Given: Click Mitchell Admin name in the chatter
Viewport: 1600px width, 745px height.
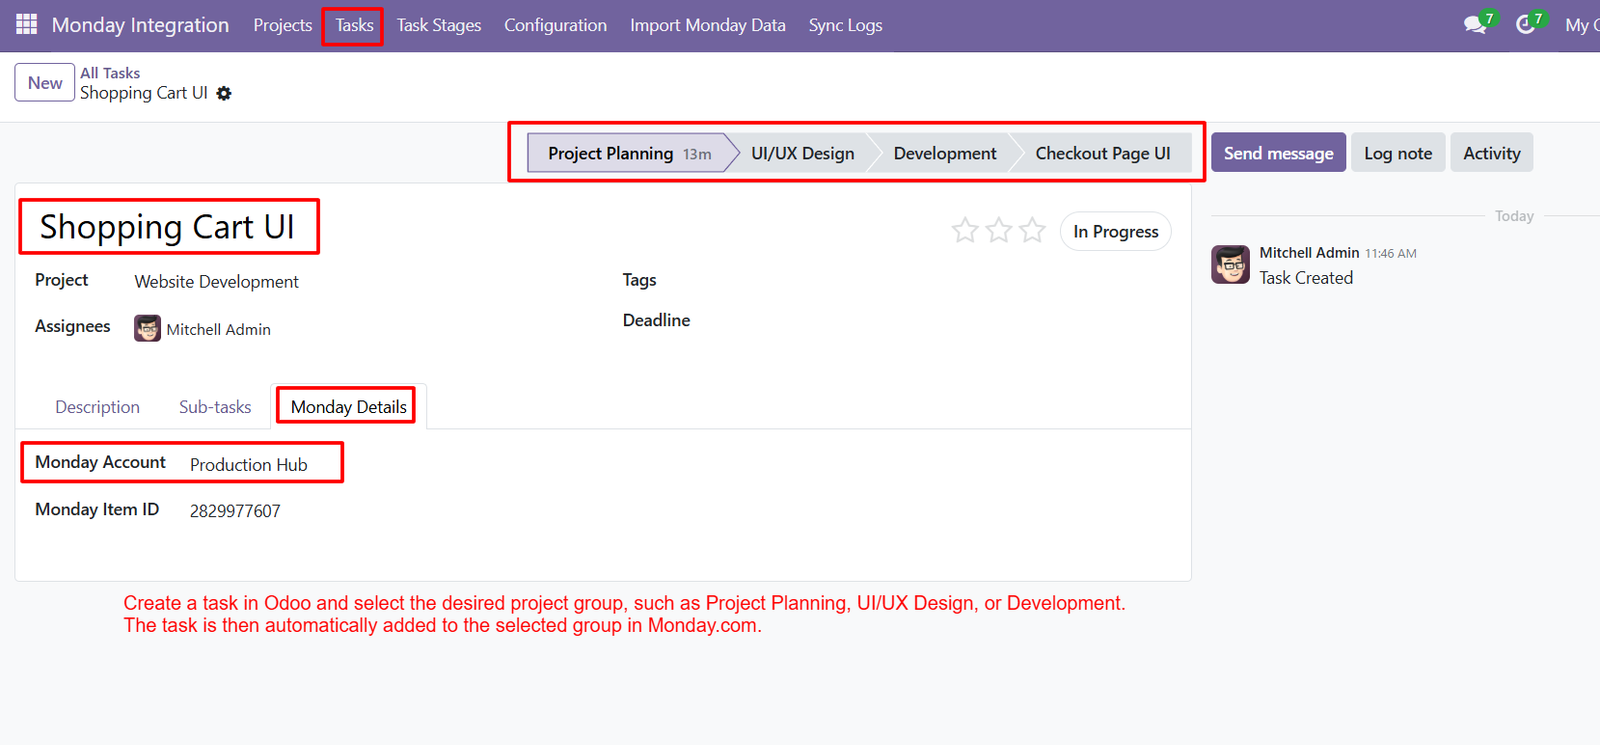Looking at the screenshot, I should 1309,253.
